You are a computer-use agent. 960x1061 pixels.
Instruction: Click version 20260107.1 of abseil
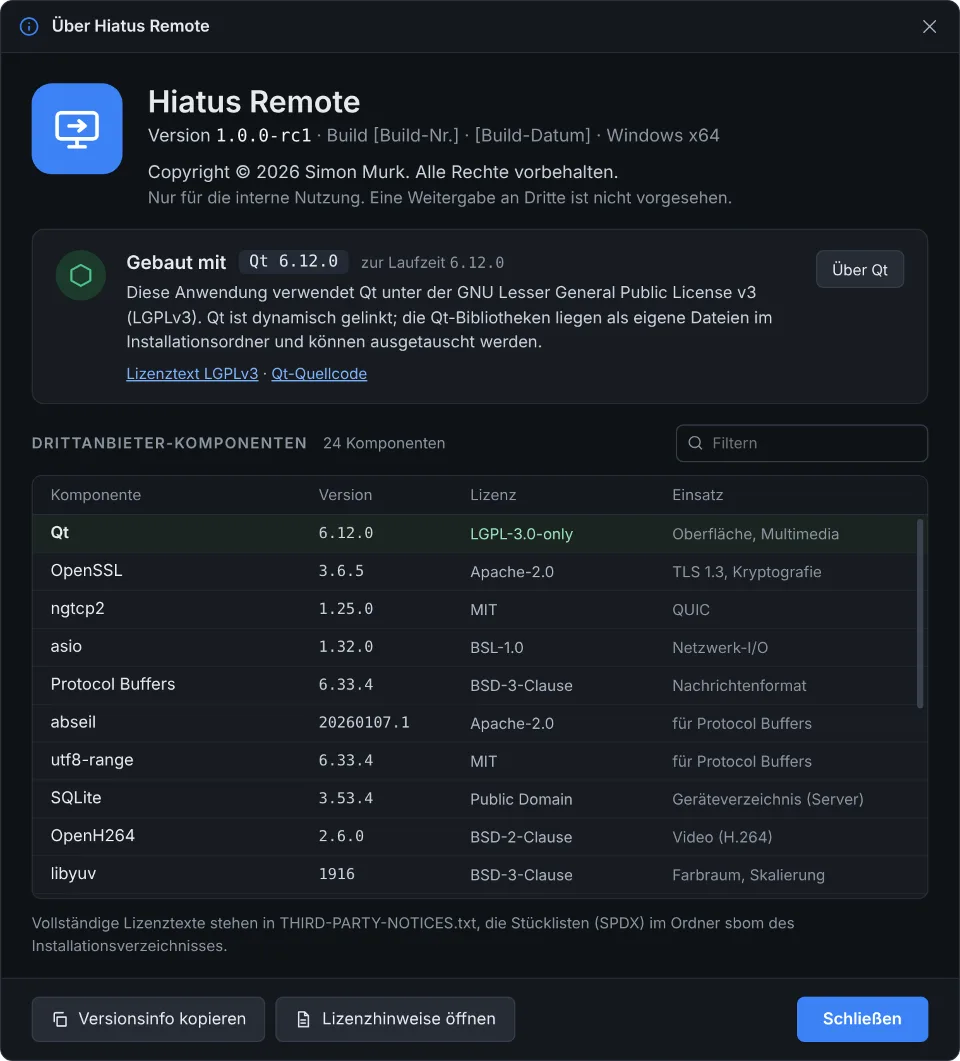[364, 723]
